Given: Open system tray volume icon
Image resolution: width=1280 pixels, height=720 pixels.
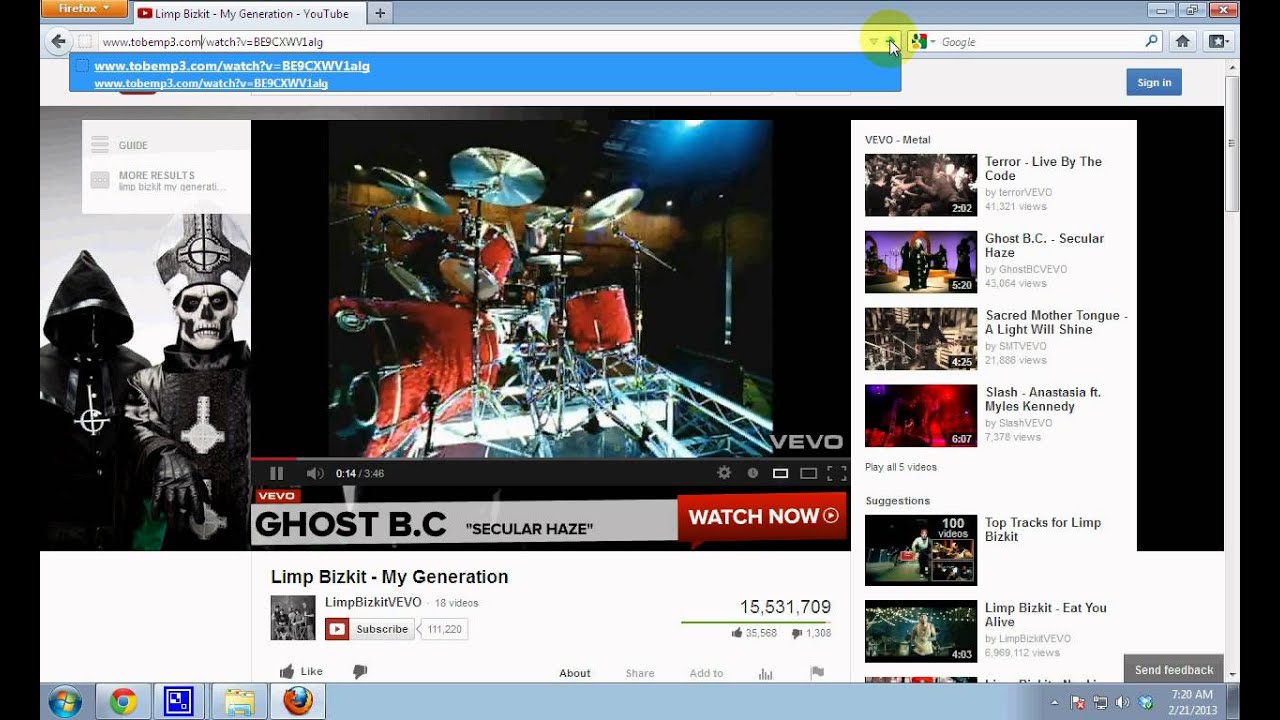Looking at the screenshot, I should [1122, 703].
